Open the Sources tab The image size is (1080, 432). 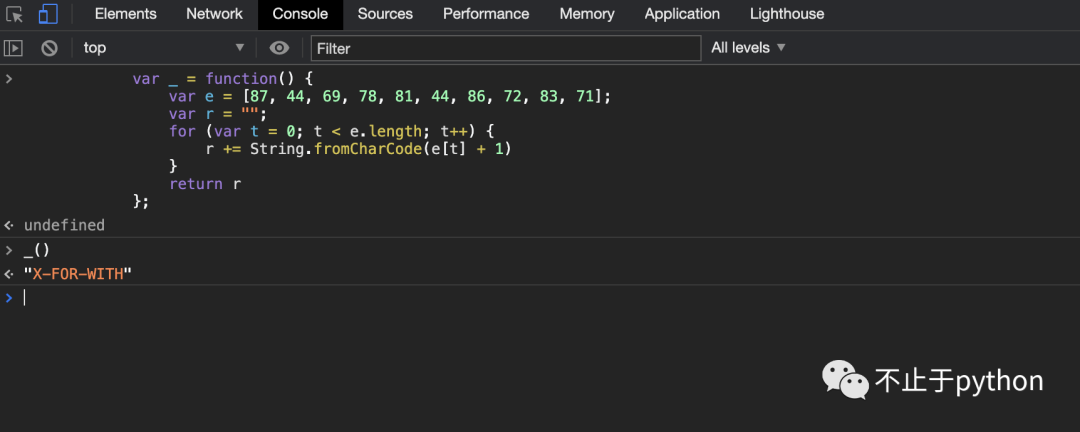click(x=385, y=14)
